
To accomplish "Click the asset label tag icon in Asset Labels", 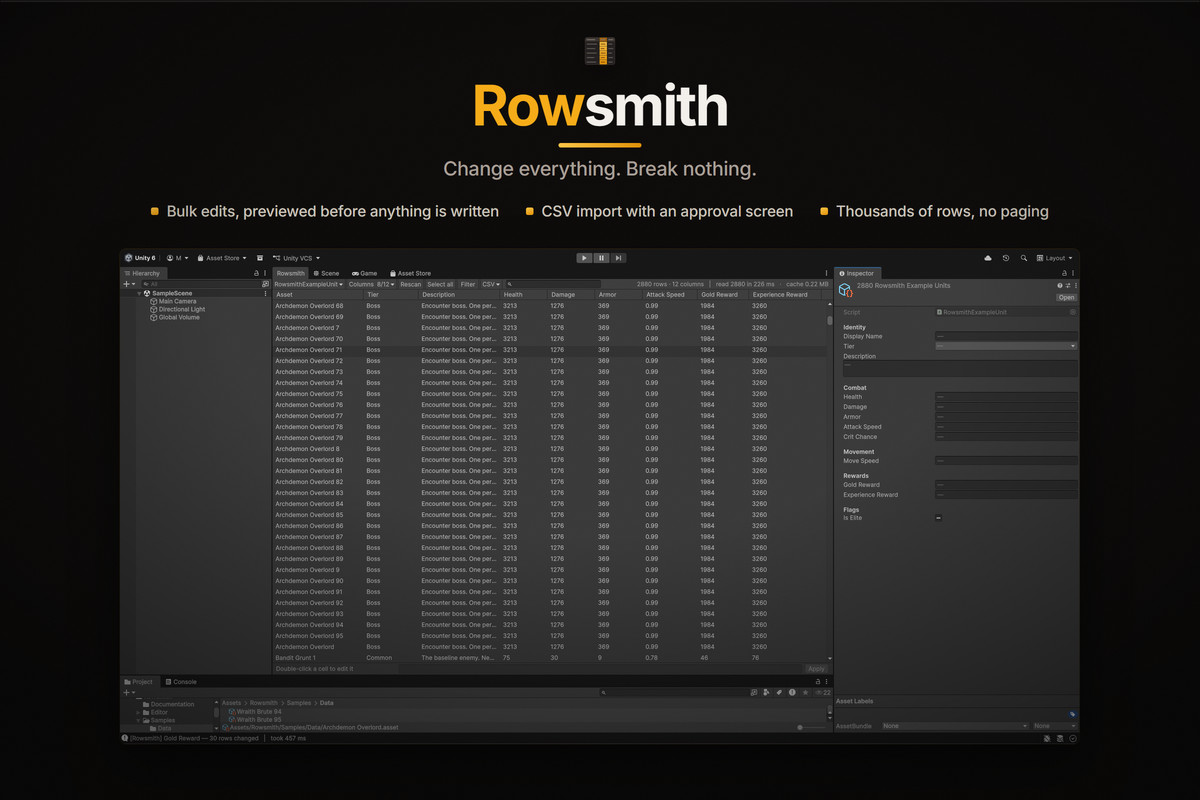I will pos(1072,714).
